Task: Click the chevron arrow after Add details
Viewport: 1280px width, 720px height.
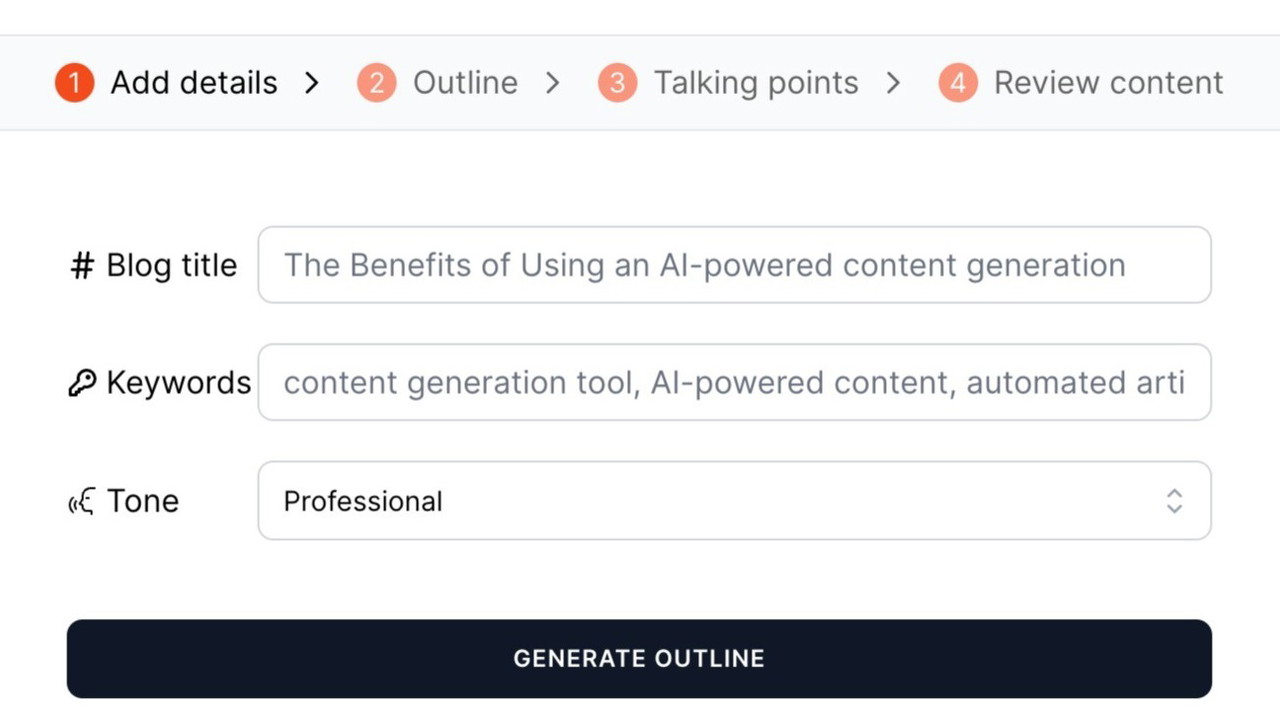Action: [x=312, y=83]
